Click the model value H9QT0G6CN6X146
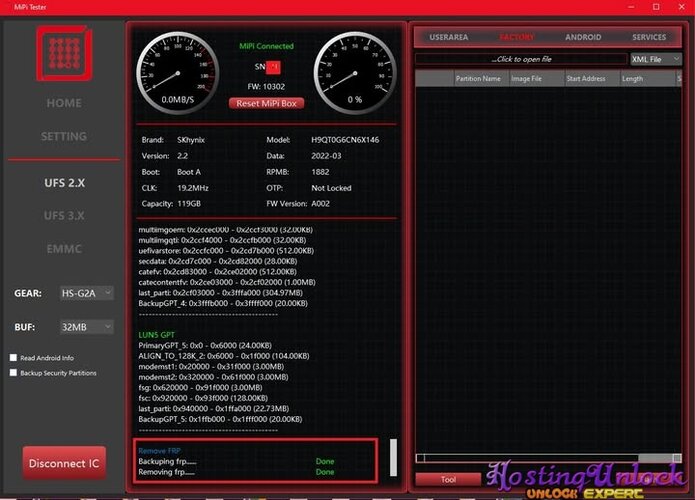Viewport: 695px width, 500px height. point(345,140)
